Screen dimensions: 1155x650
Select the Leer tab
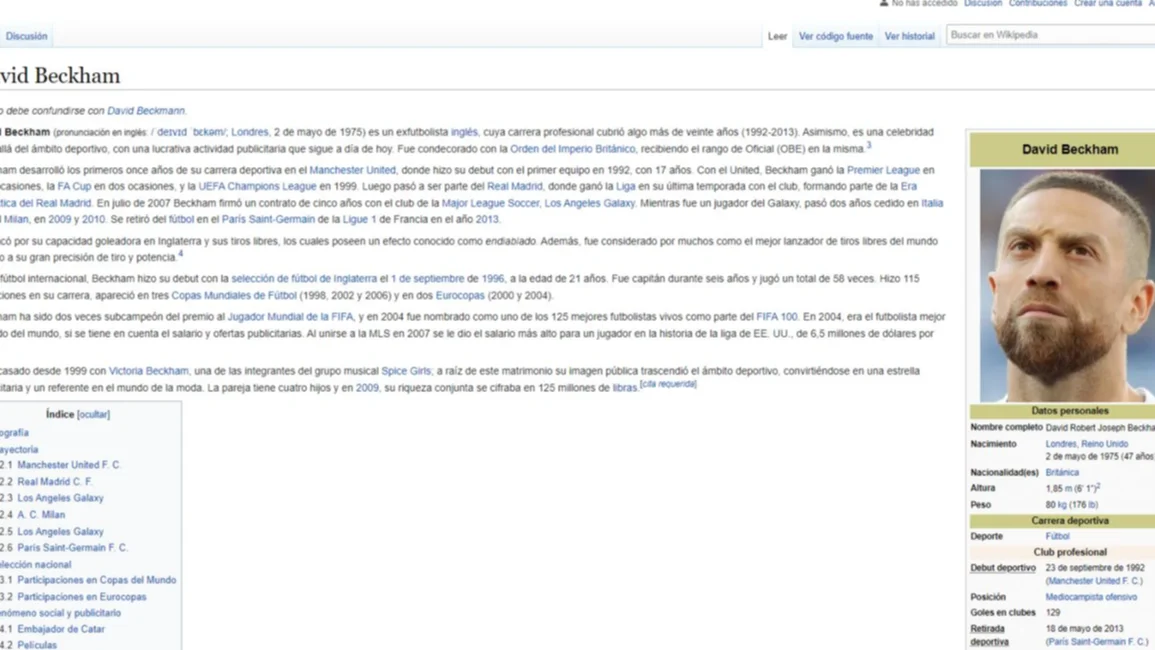coord(777,36)
